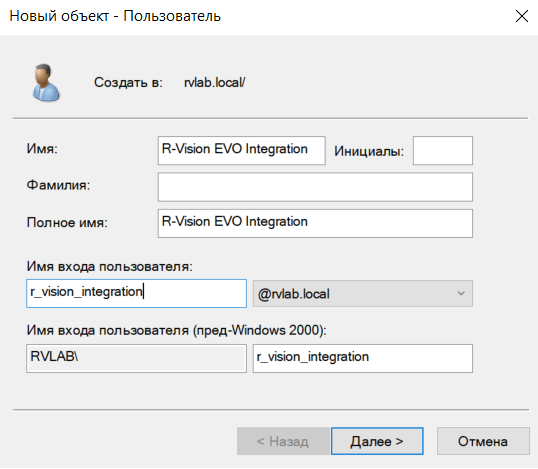Click the disabled < Назад button
This screenshot has height=469, width=538.
click(283, 441)
